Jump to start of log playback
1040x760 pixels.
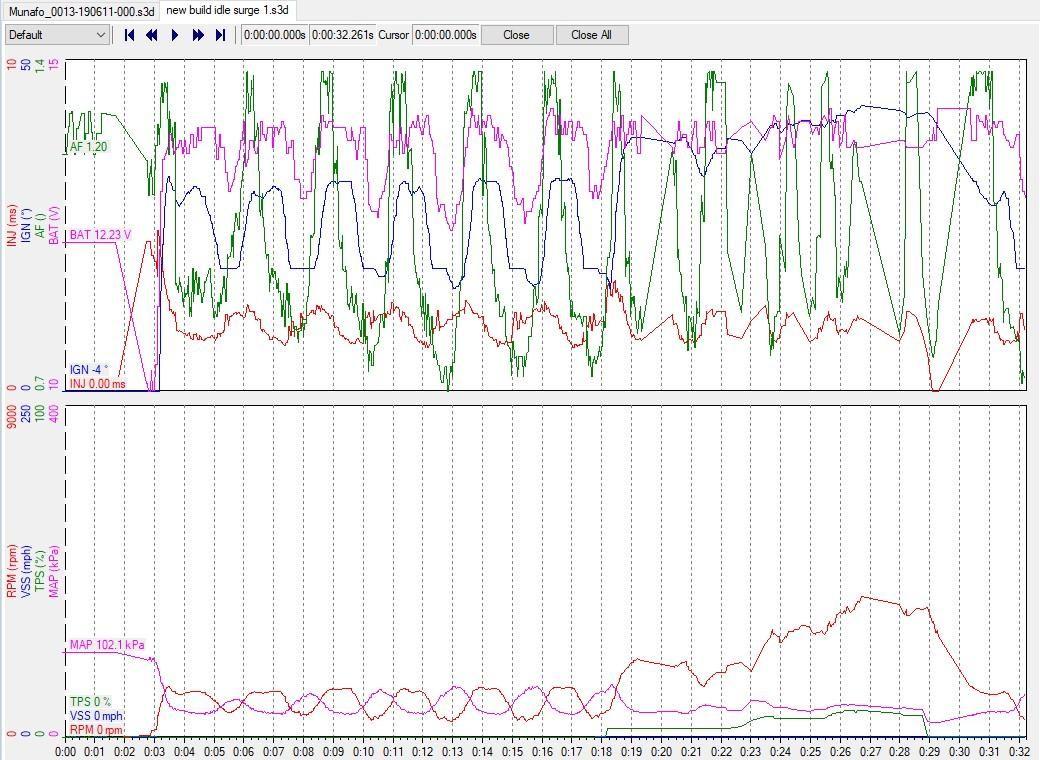(130, 35)
